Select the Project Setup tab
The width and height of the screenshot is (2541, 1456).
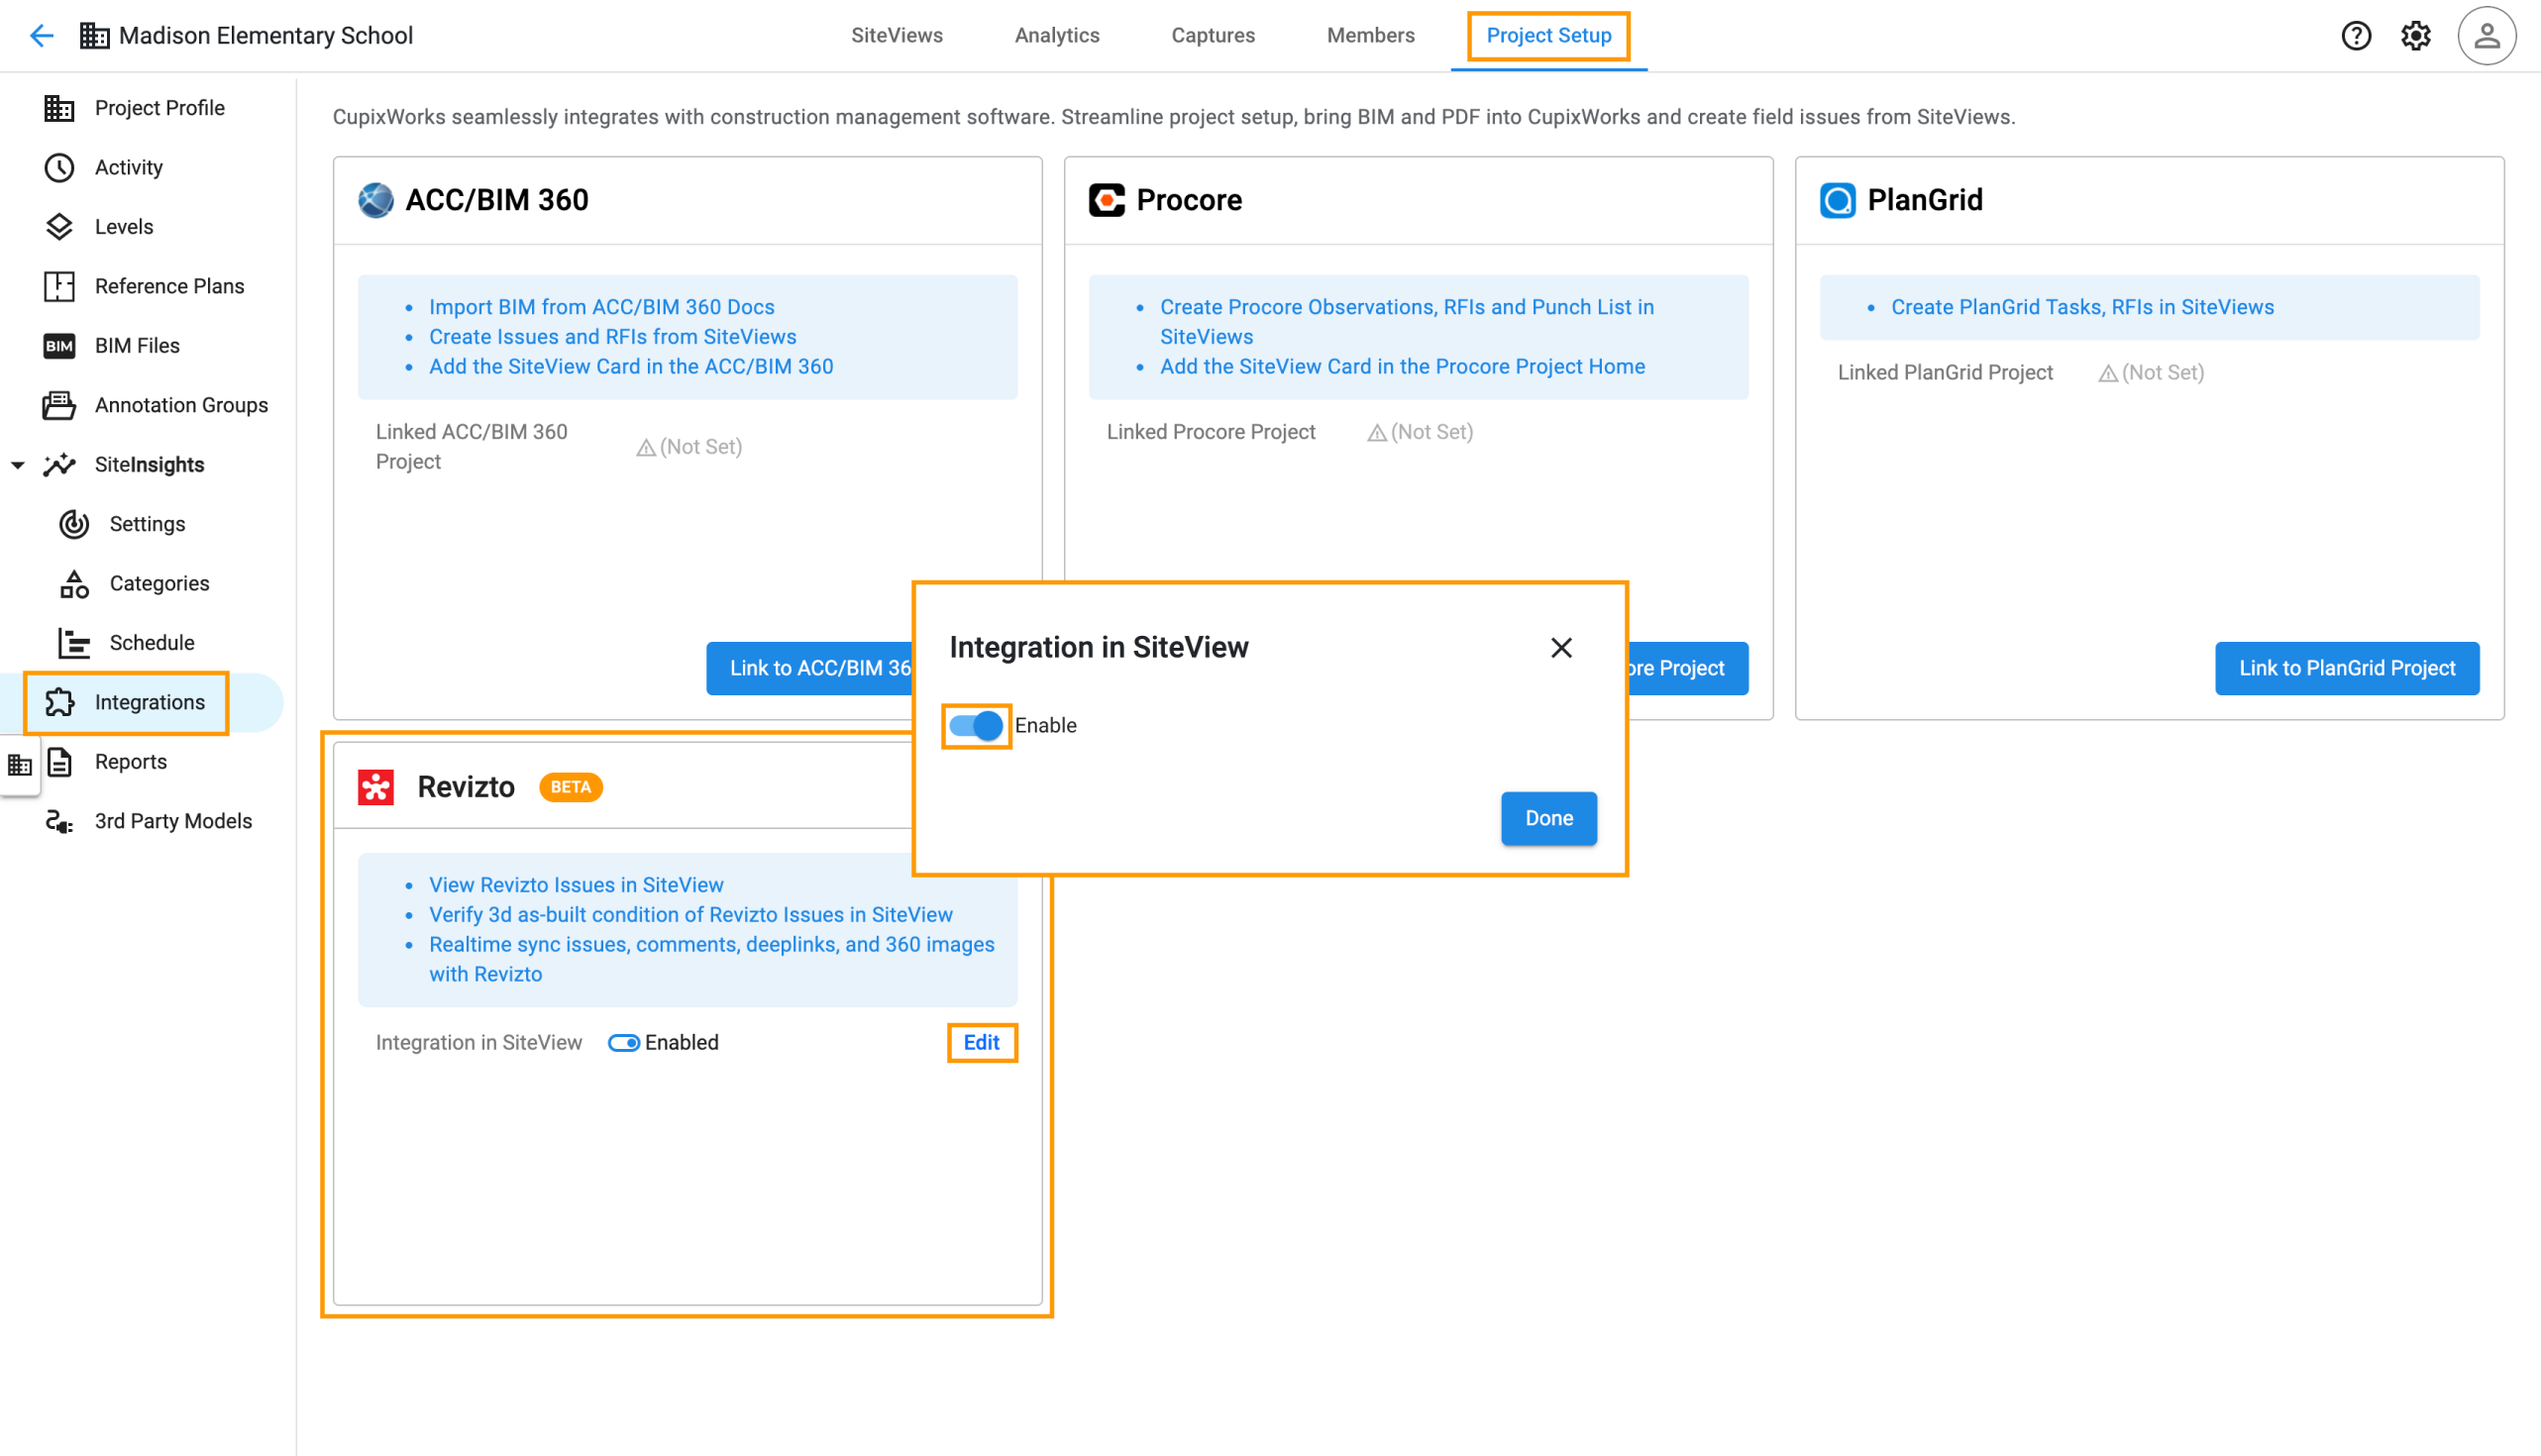[1548, 36]
